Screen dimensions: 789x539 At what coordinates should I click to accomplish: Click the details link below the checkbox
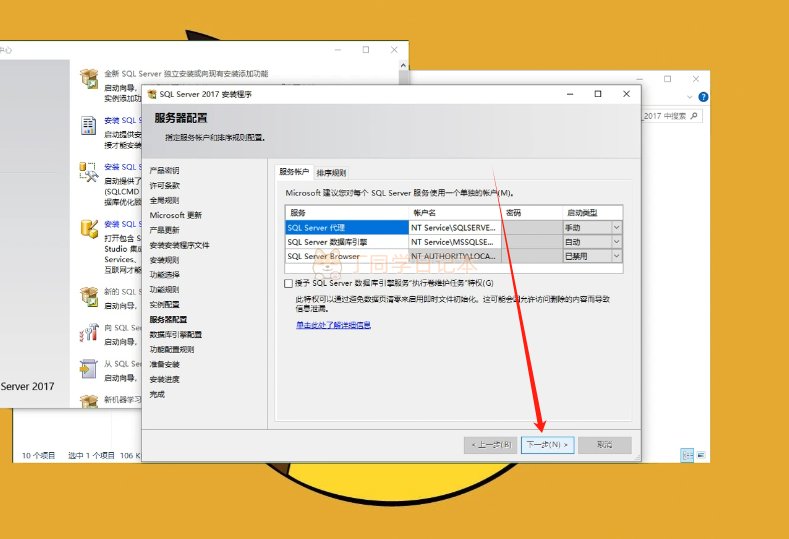point(333,325)
